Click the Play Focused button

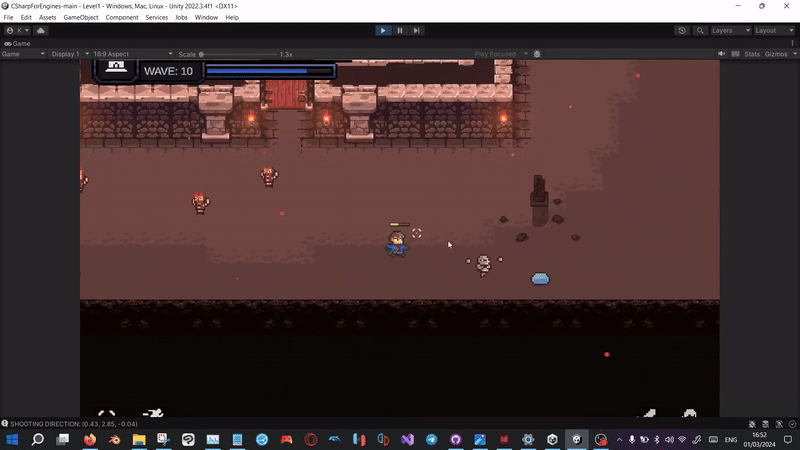pos(498,54)
